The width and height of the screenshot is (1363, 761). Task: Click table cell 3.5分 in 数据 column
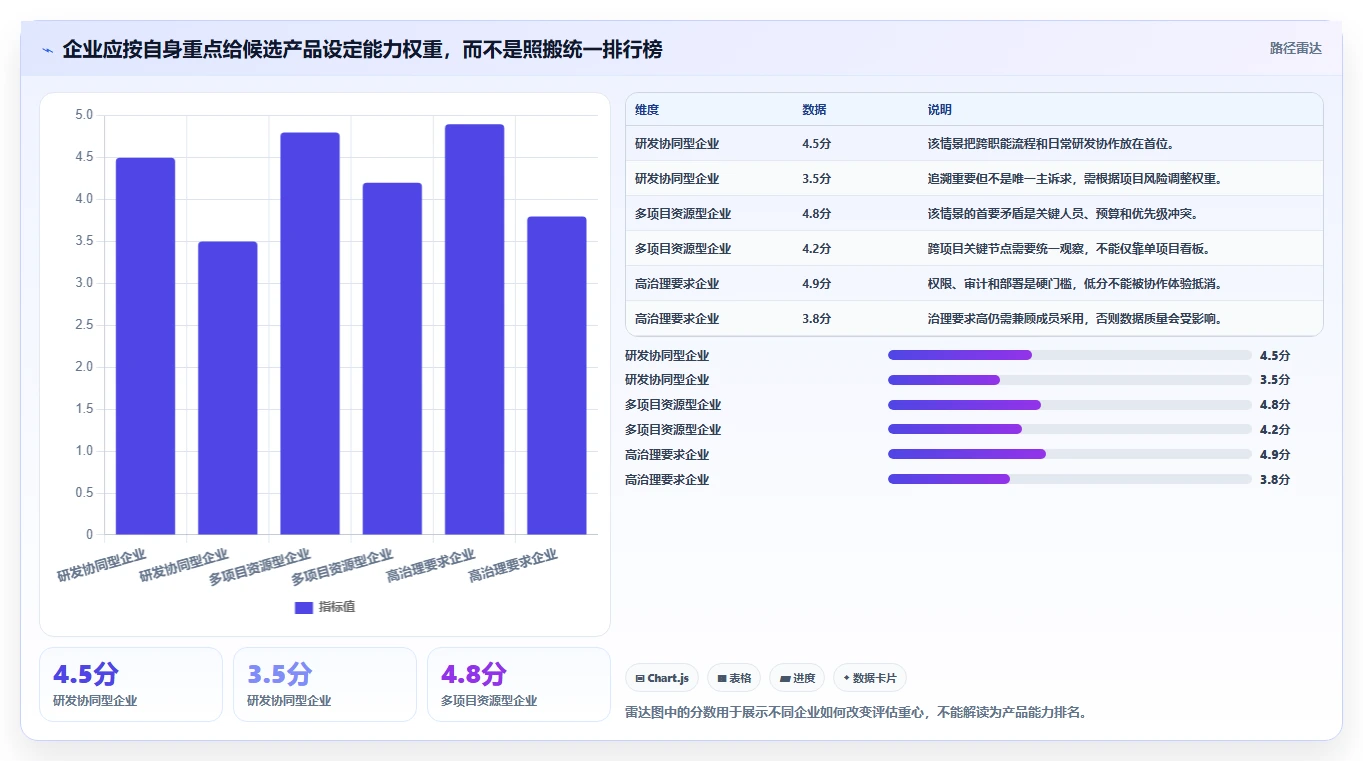click(817, 179)
